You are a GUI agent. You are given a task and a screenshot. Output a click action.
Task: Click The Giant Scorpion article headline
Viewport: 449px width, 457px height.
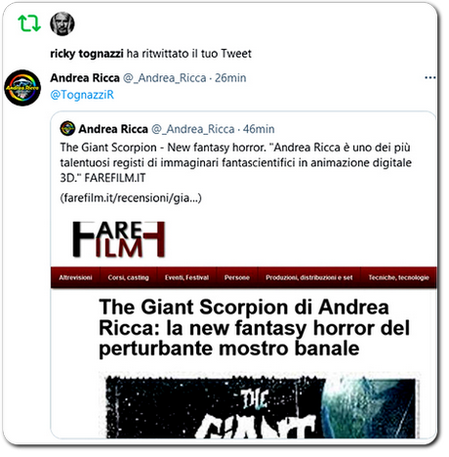[254, 328]
